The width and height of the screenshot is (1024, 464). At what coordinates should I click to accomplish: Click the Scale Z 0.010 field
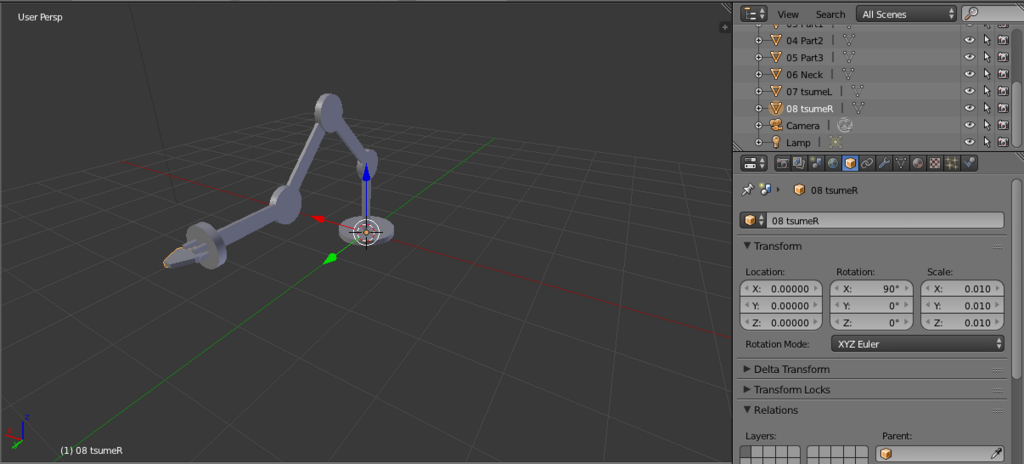(963, 323)
